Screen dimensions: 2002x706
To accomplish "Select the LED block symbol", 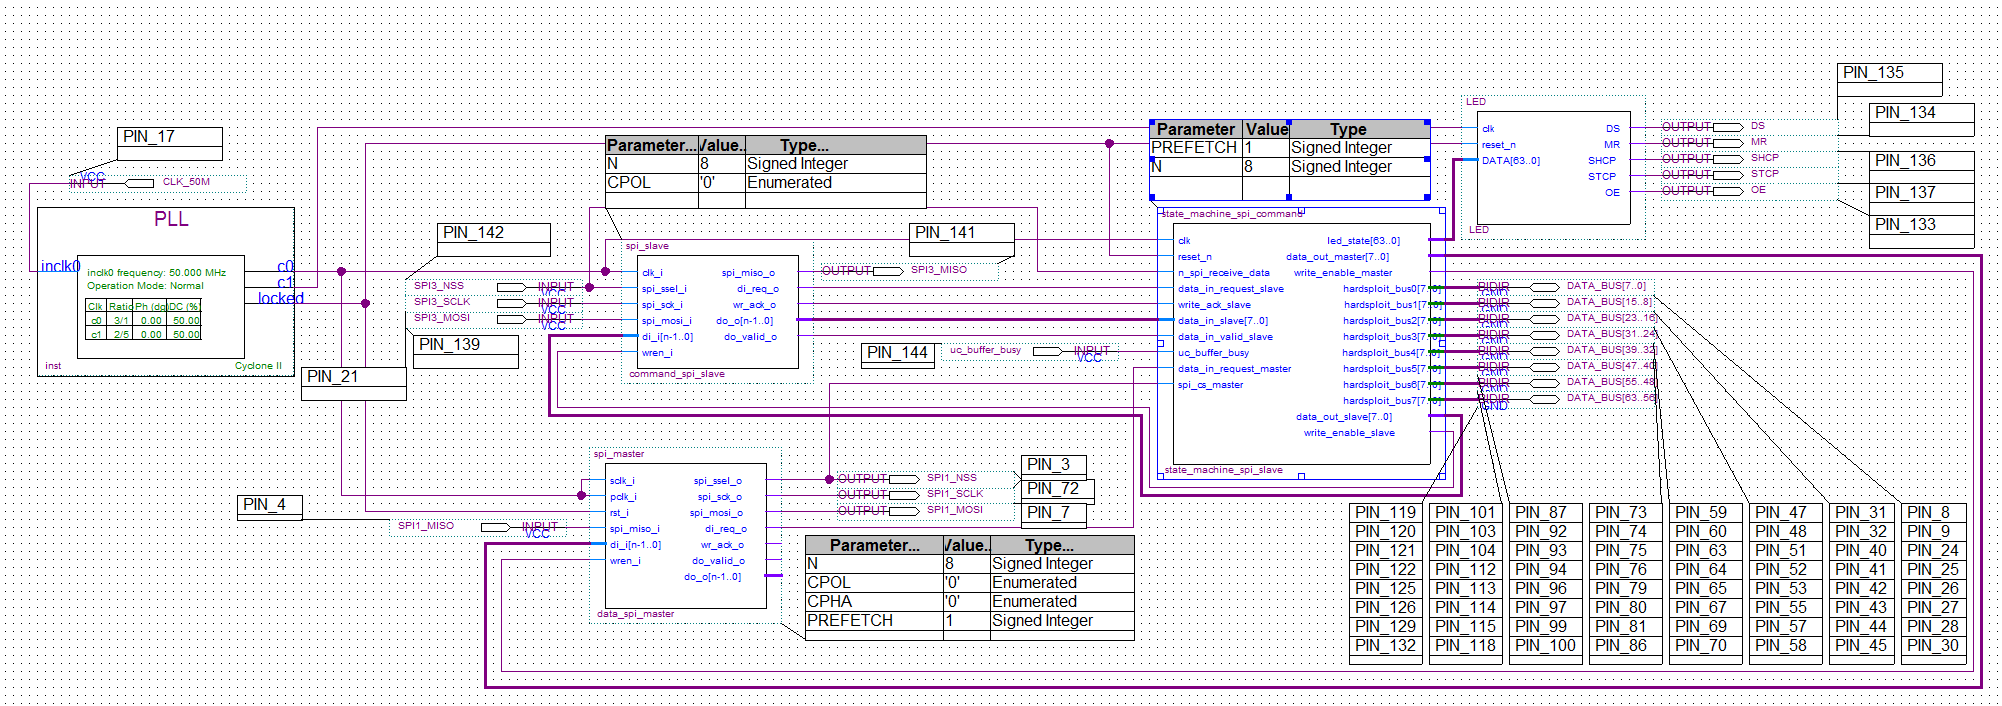I will [x=1554, y=167].
